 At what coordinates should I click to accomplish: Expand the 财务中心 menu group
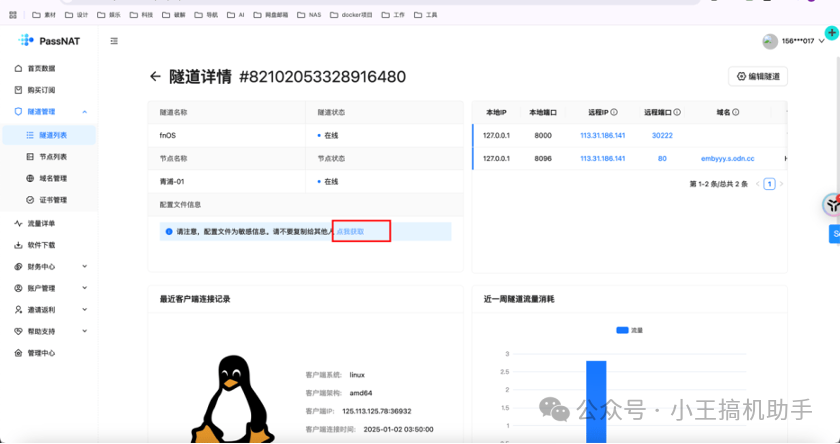point(84,267)
